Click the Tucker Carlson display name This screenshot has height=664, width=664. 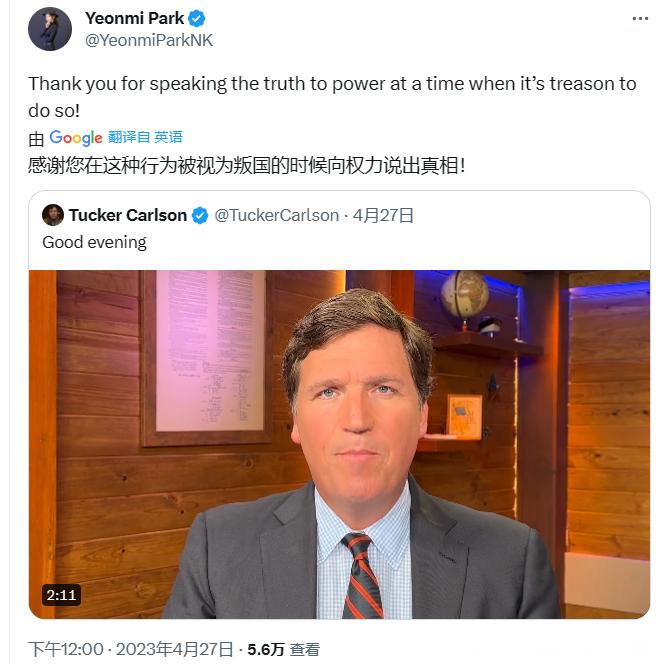click(x=128, y=216)
